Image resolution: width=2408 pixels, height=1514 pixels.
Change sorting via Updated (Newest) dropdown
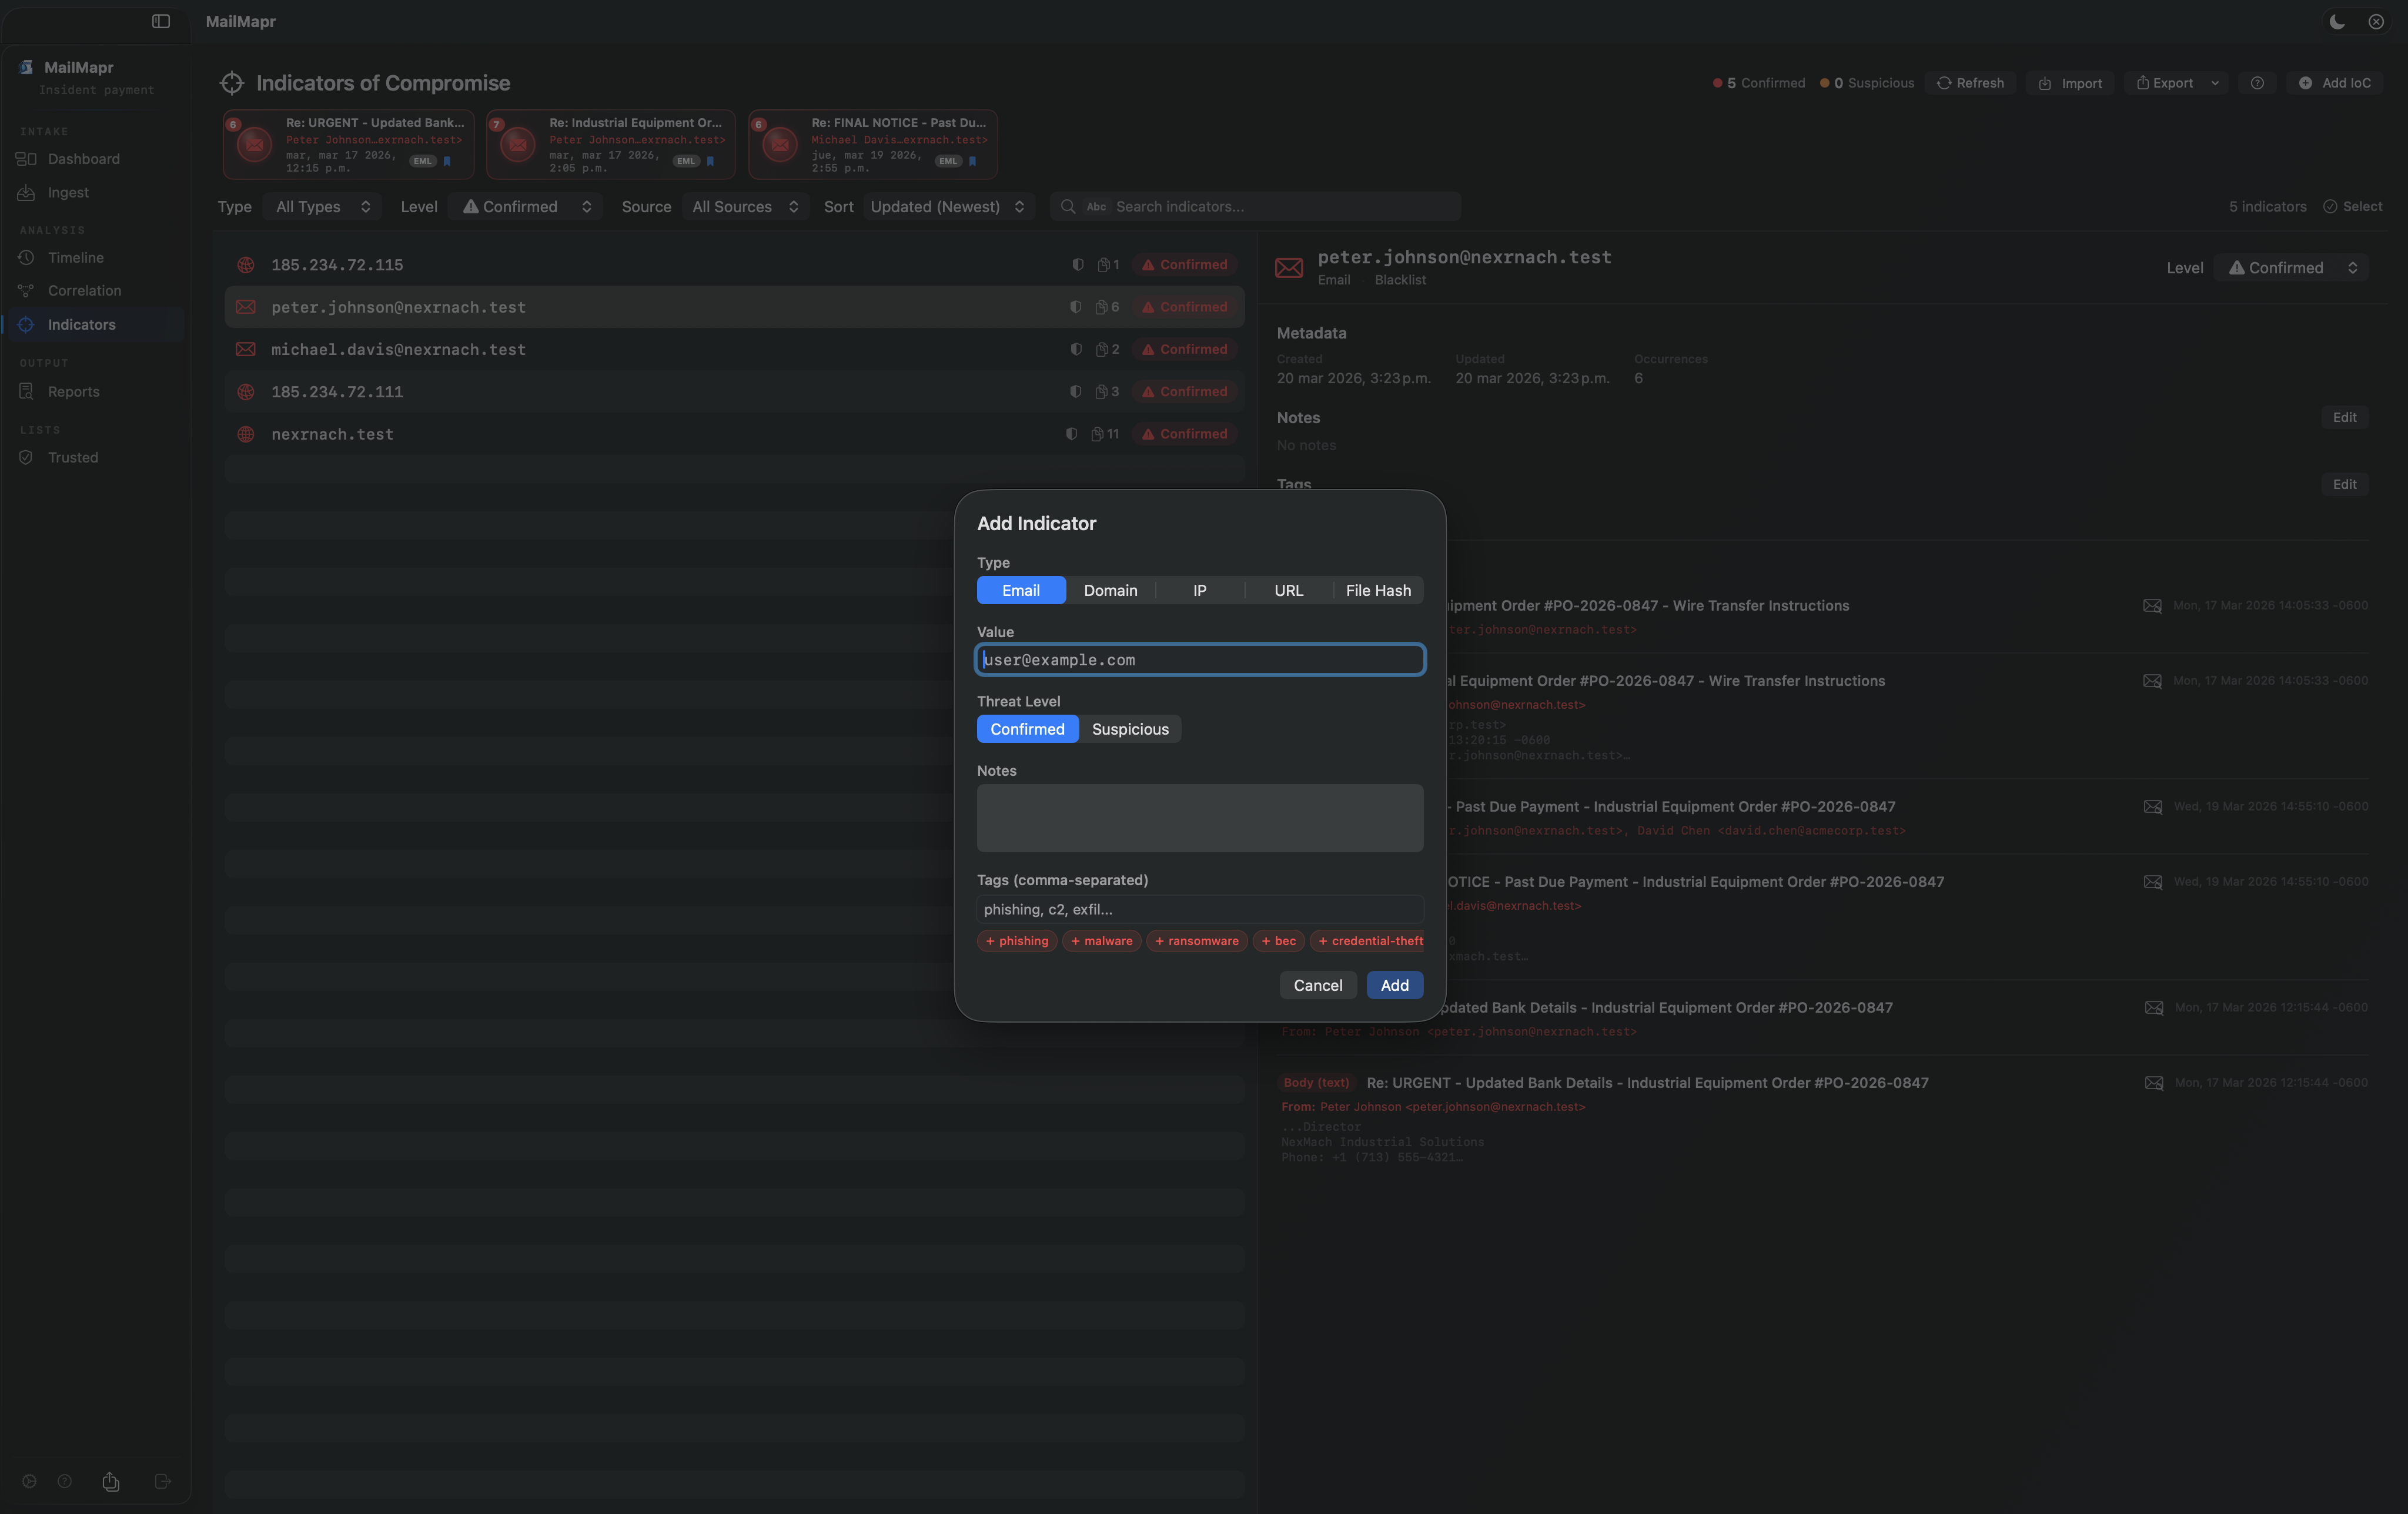pos(947,206)
